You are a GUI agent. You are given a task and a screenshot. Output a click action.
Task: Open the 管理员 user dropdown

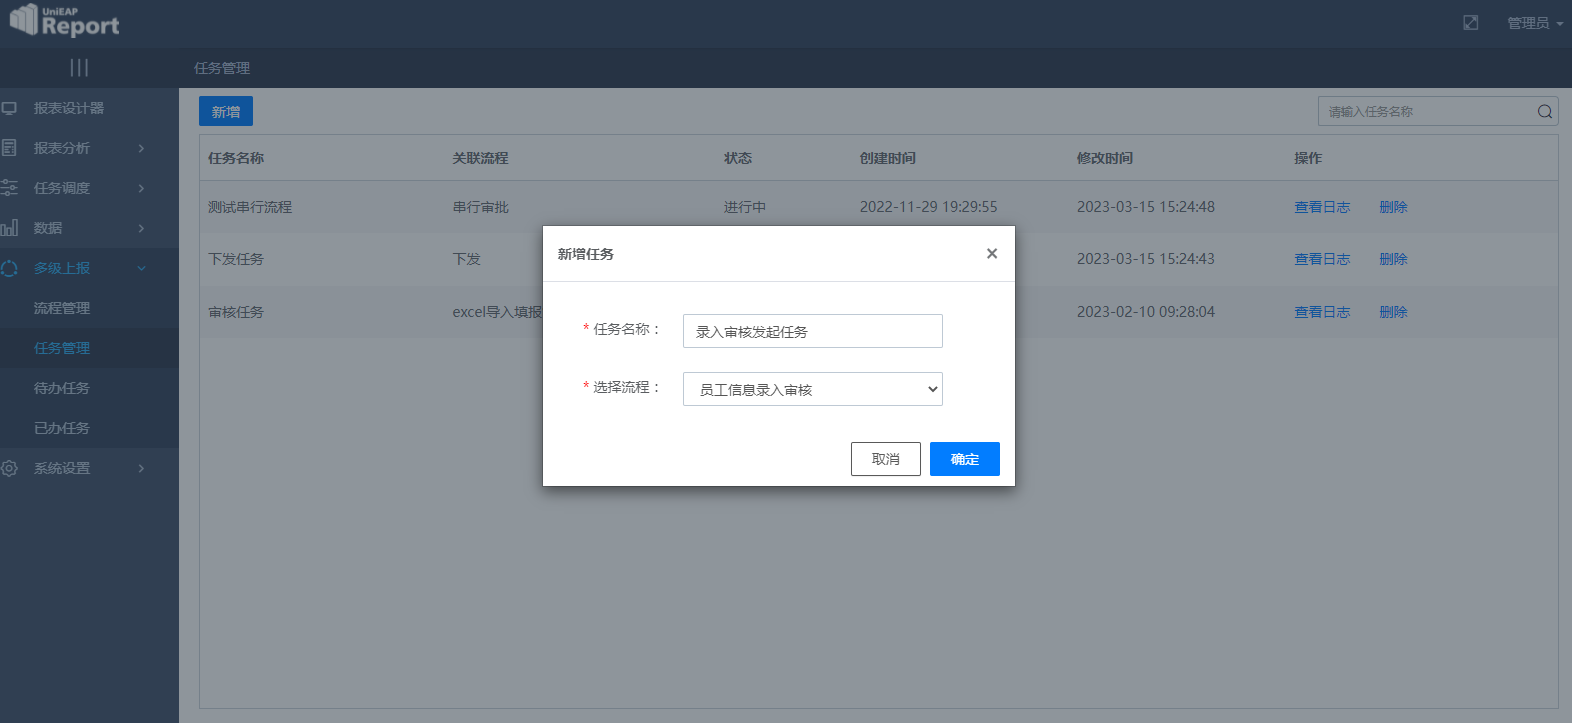point(1535,23)
